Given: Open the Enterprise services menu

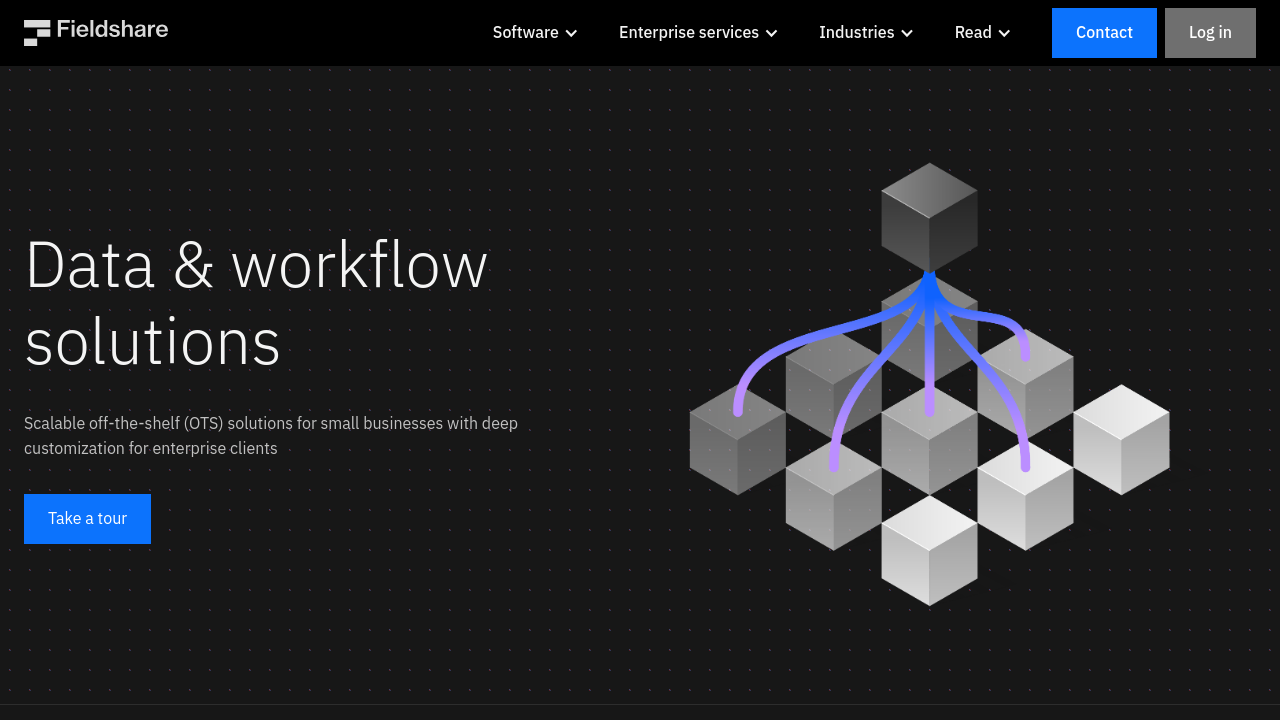Looking at the screenshot, I should coord(698,33).
